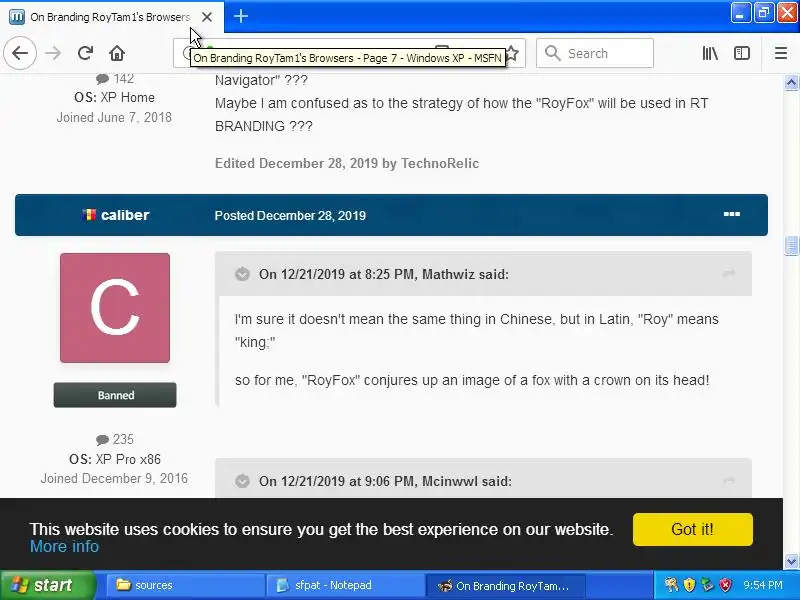View caliber's 235 posts count
This screenshot has height=600, width=800.
point(115,439)
